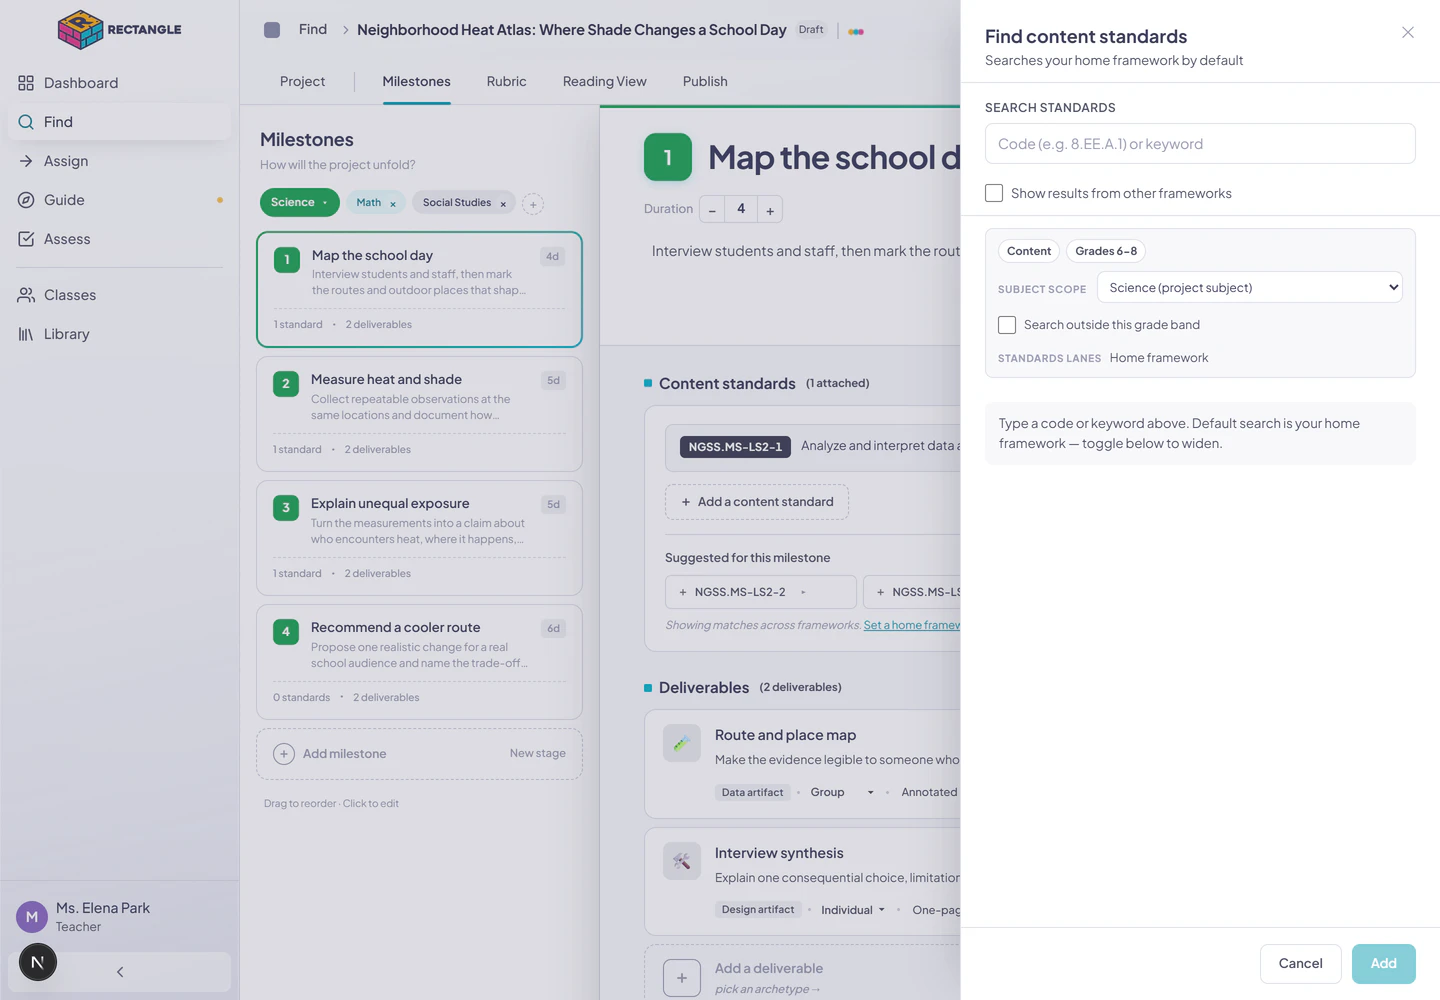Open the Reading View tab
The width and height of the screenshot is (1440, 1000).
coord(604,82)
